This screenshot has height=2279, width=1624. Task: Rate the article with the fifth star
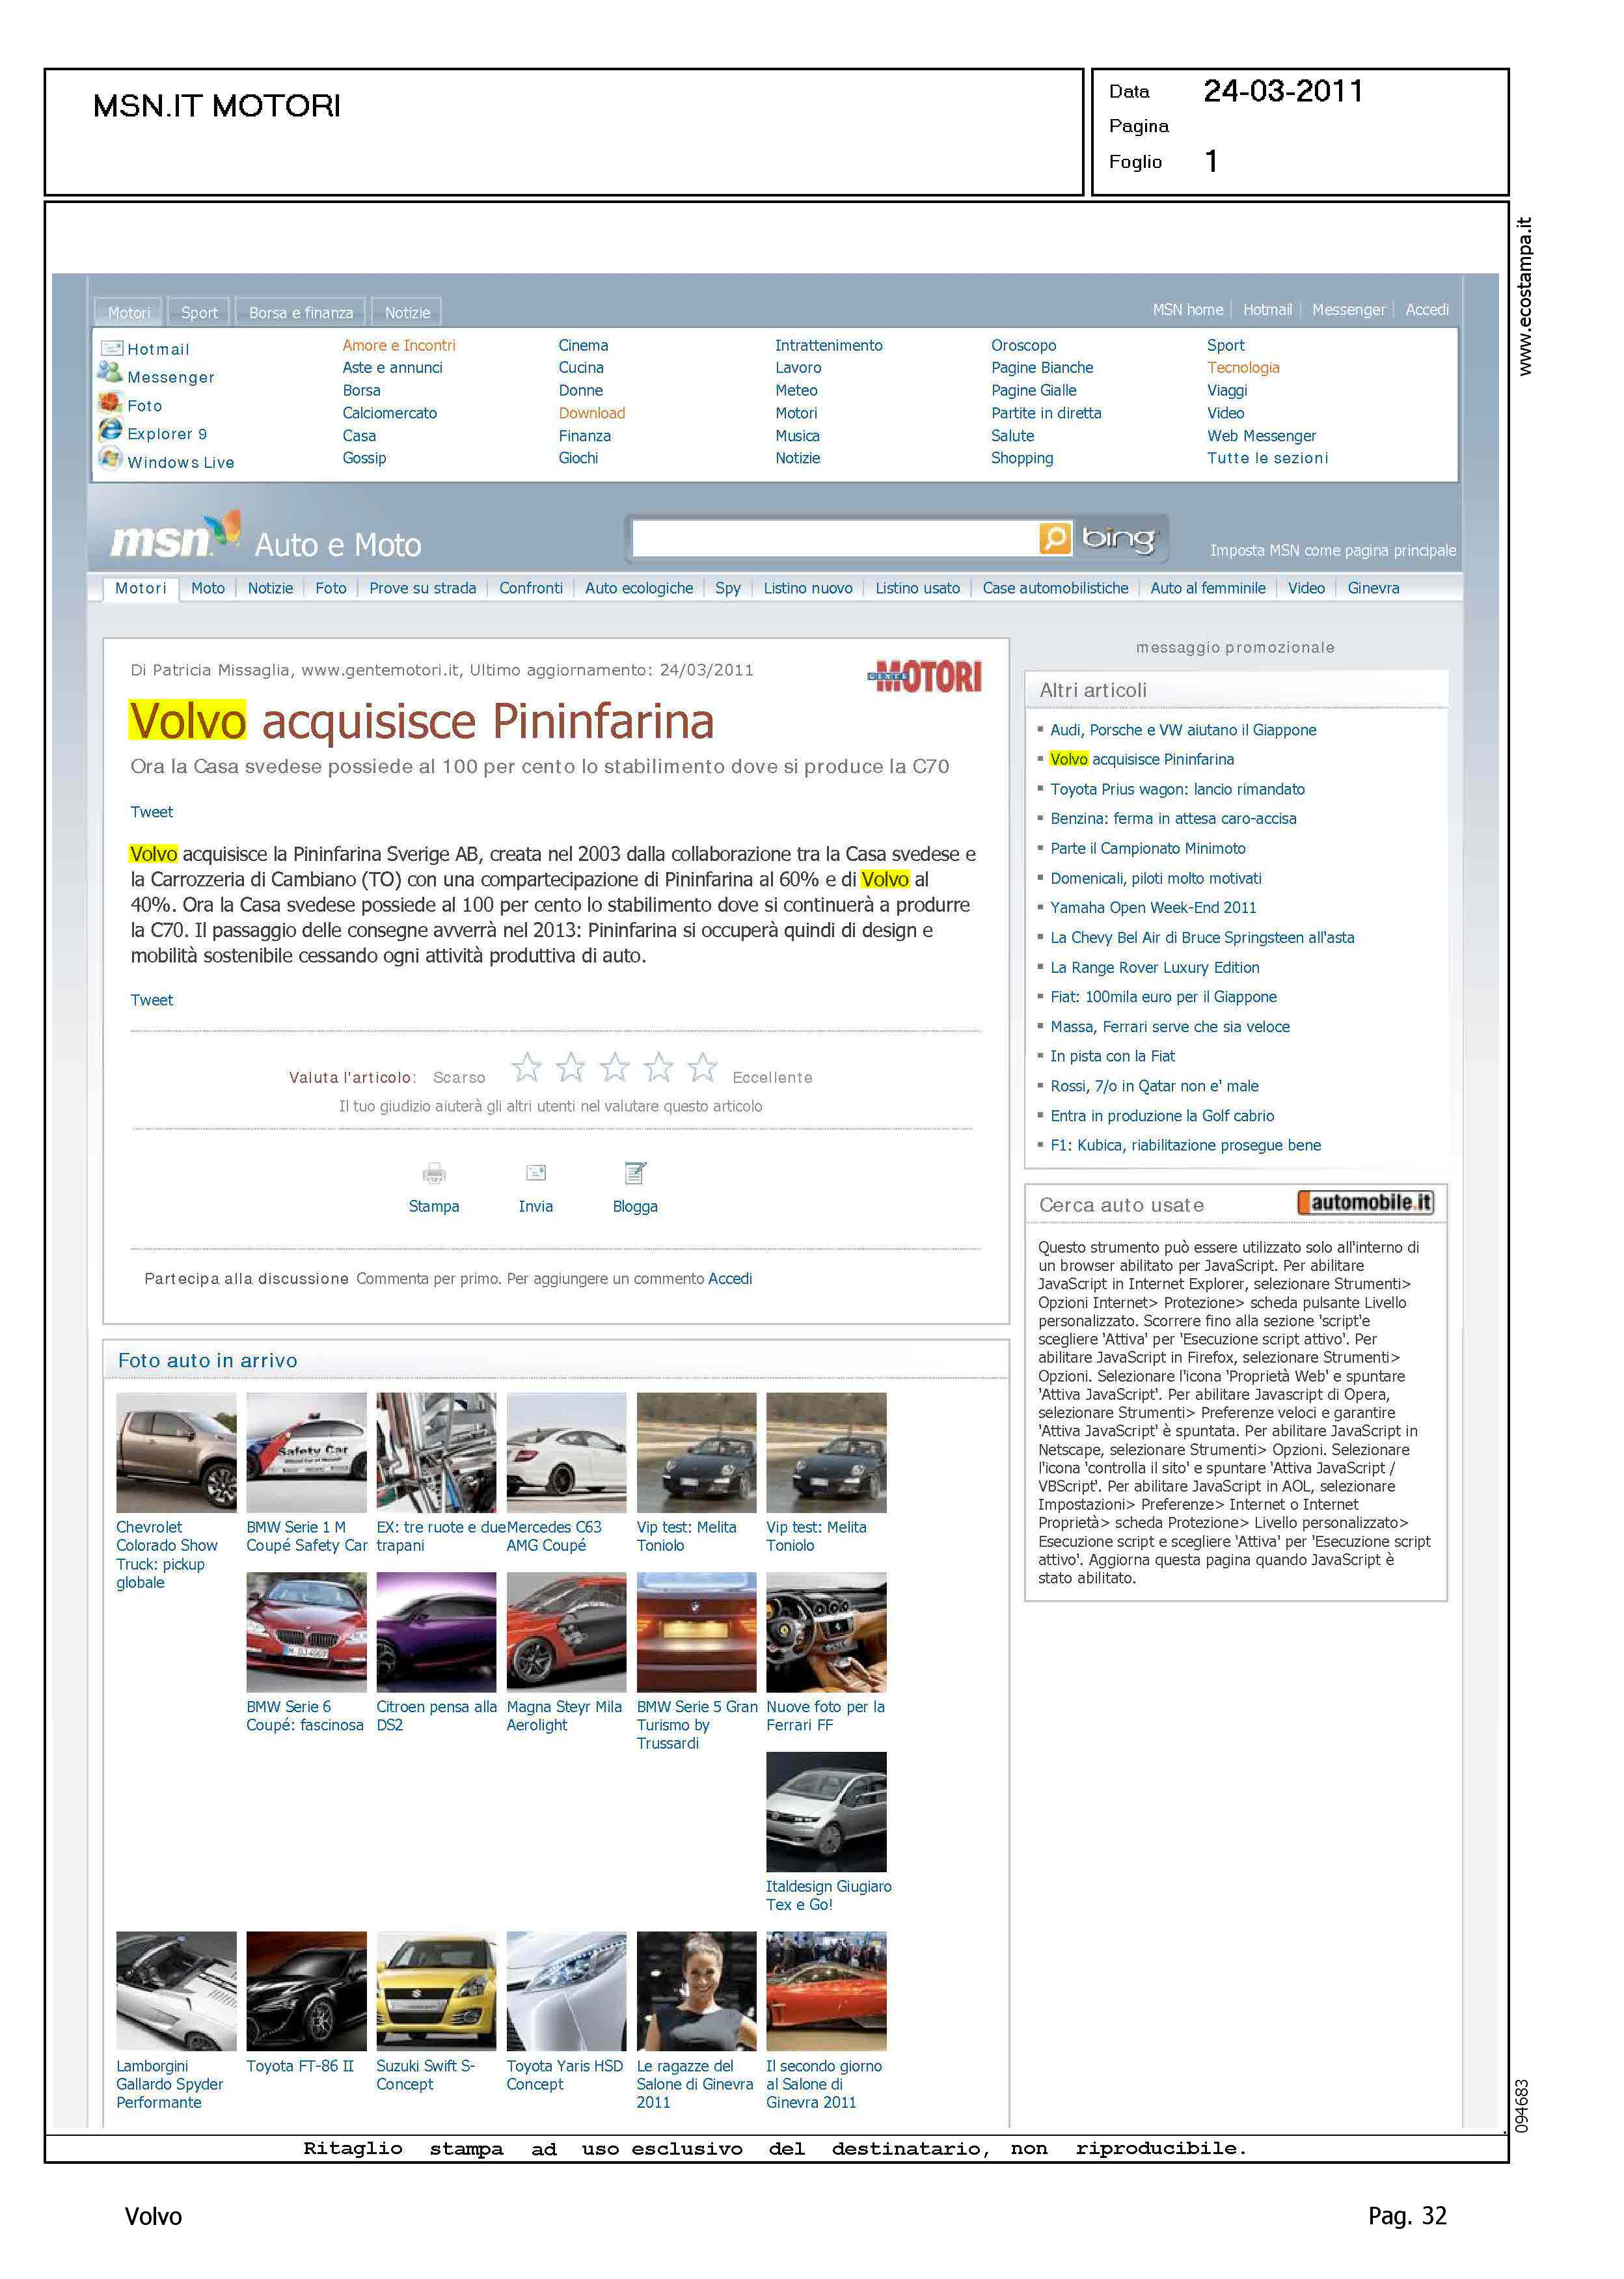coord(703,1067)
